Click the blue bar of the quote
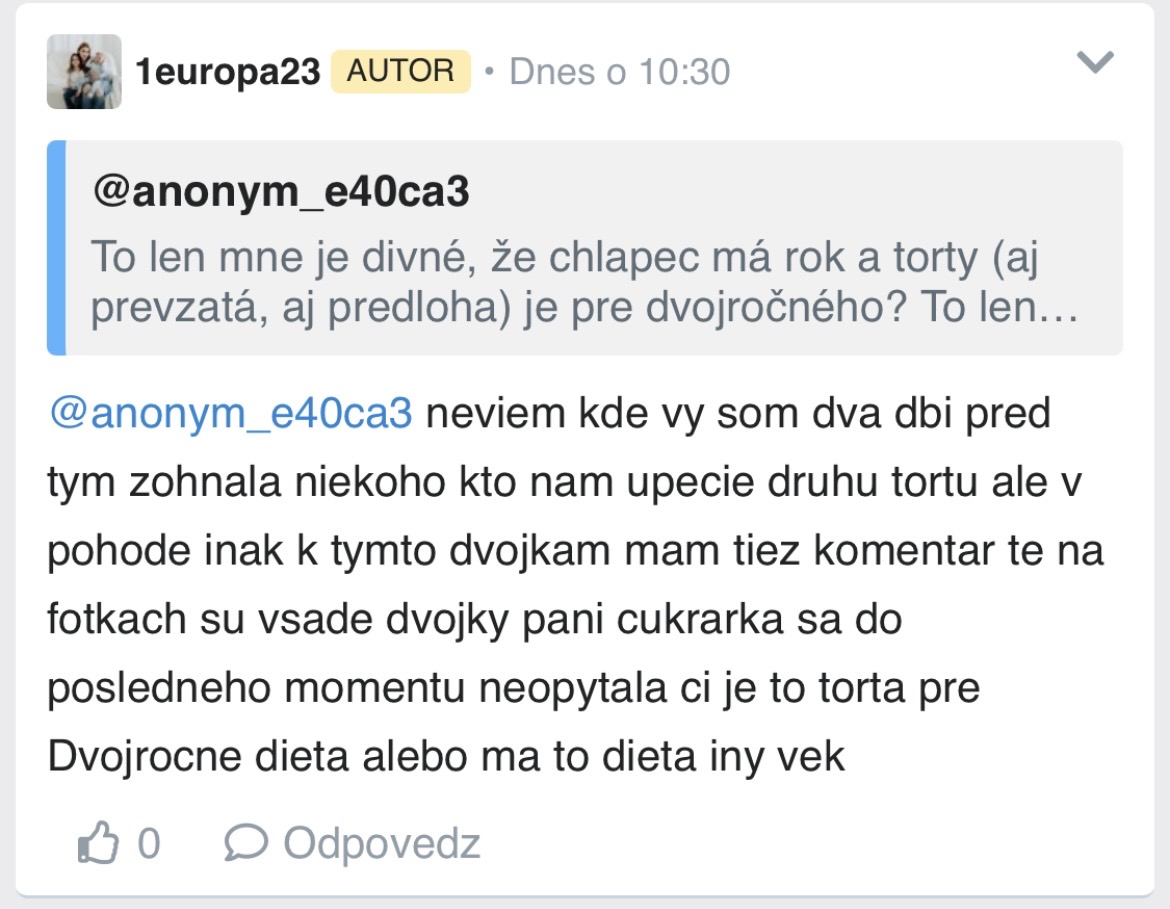This screenshot has width=1170, height=909. tap(56, 248)
